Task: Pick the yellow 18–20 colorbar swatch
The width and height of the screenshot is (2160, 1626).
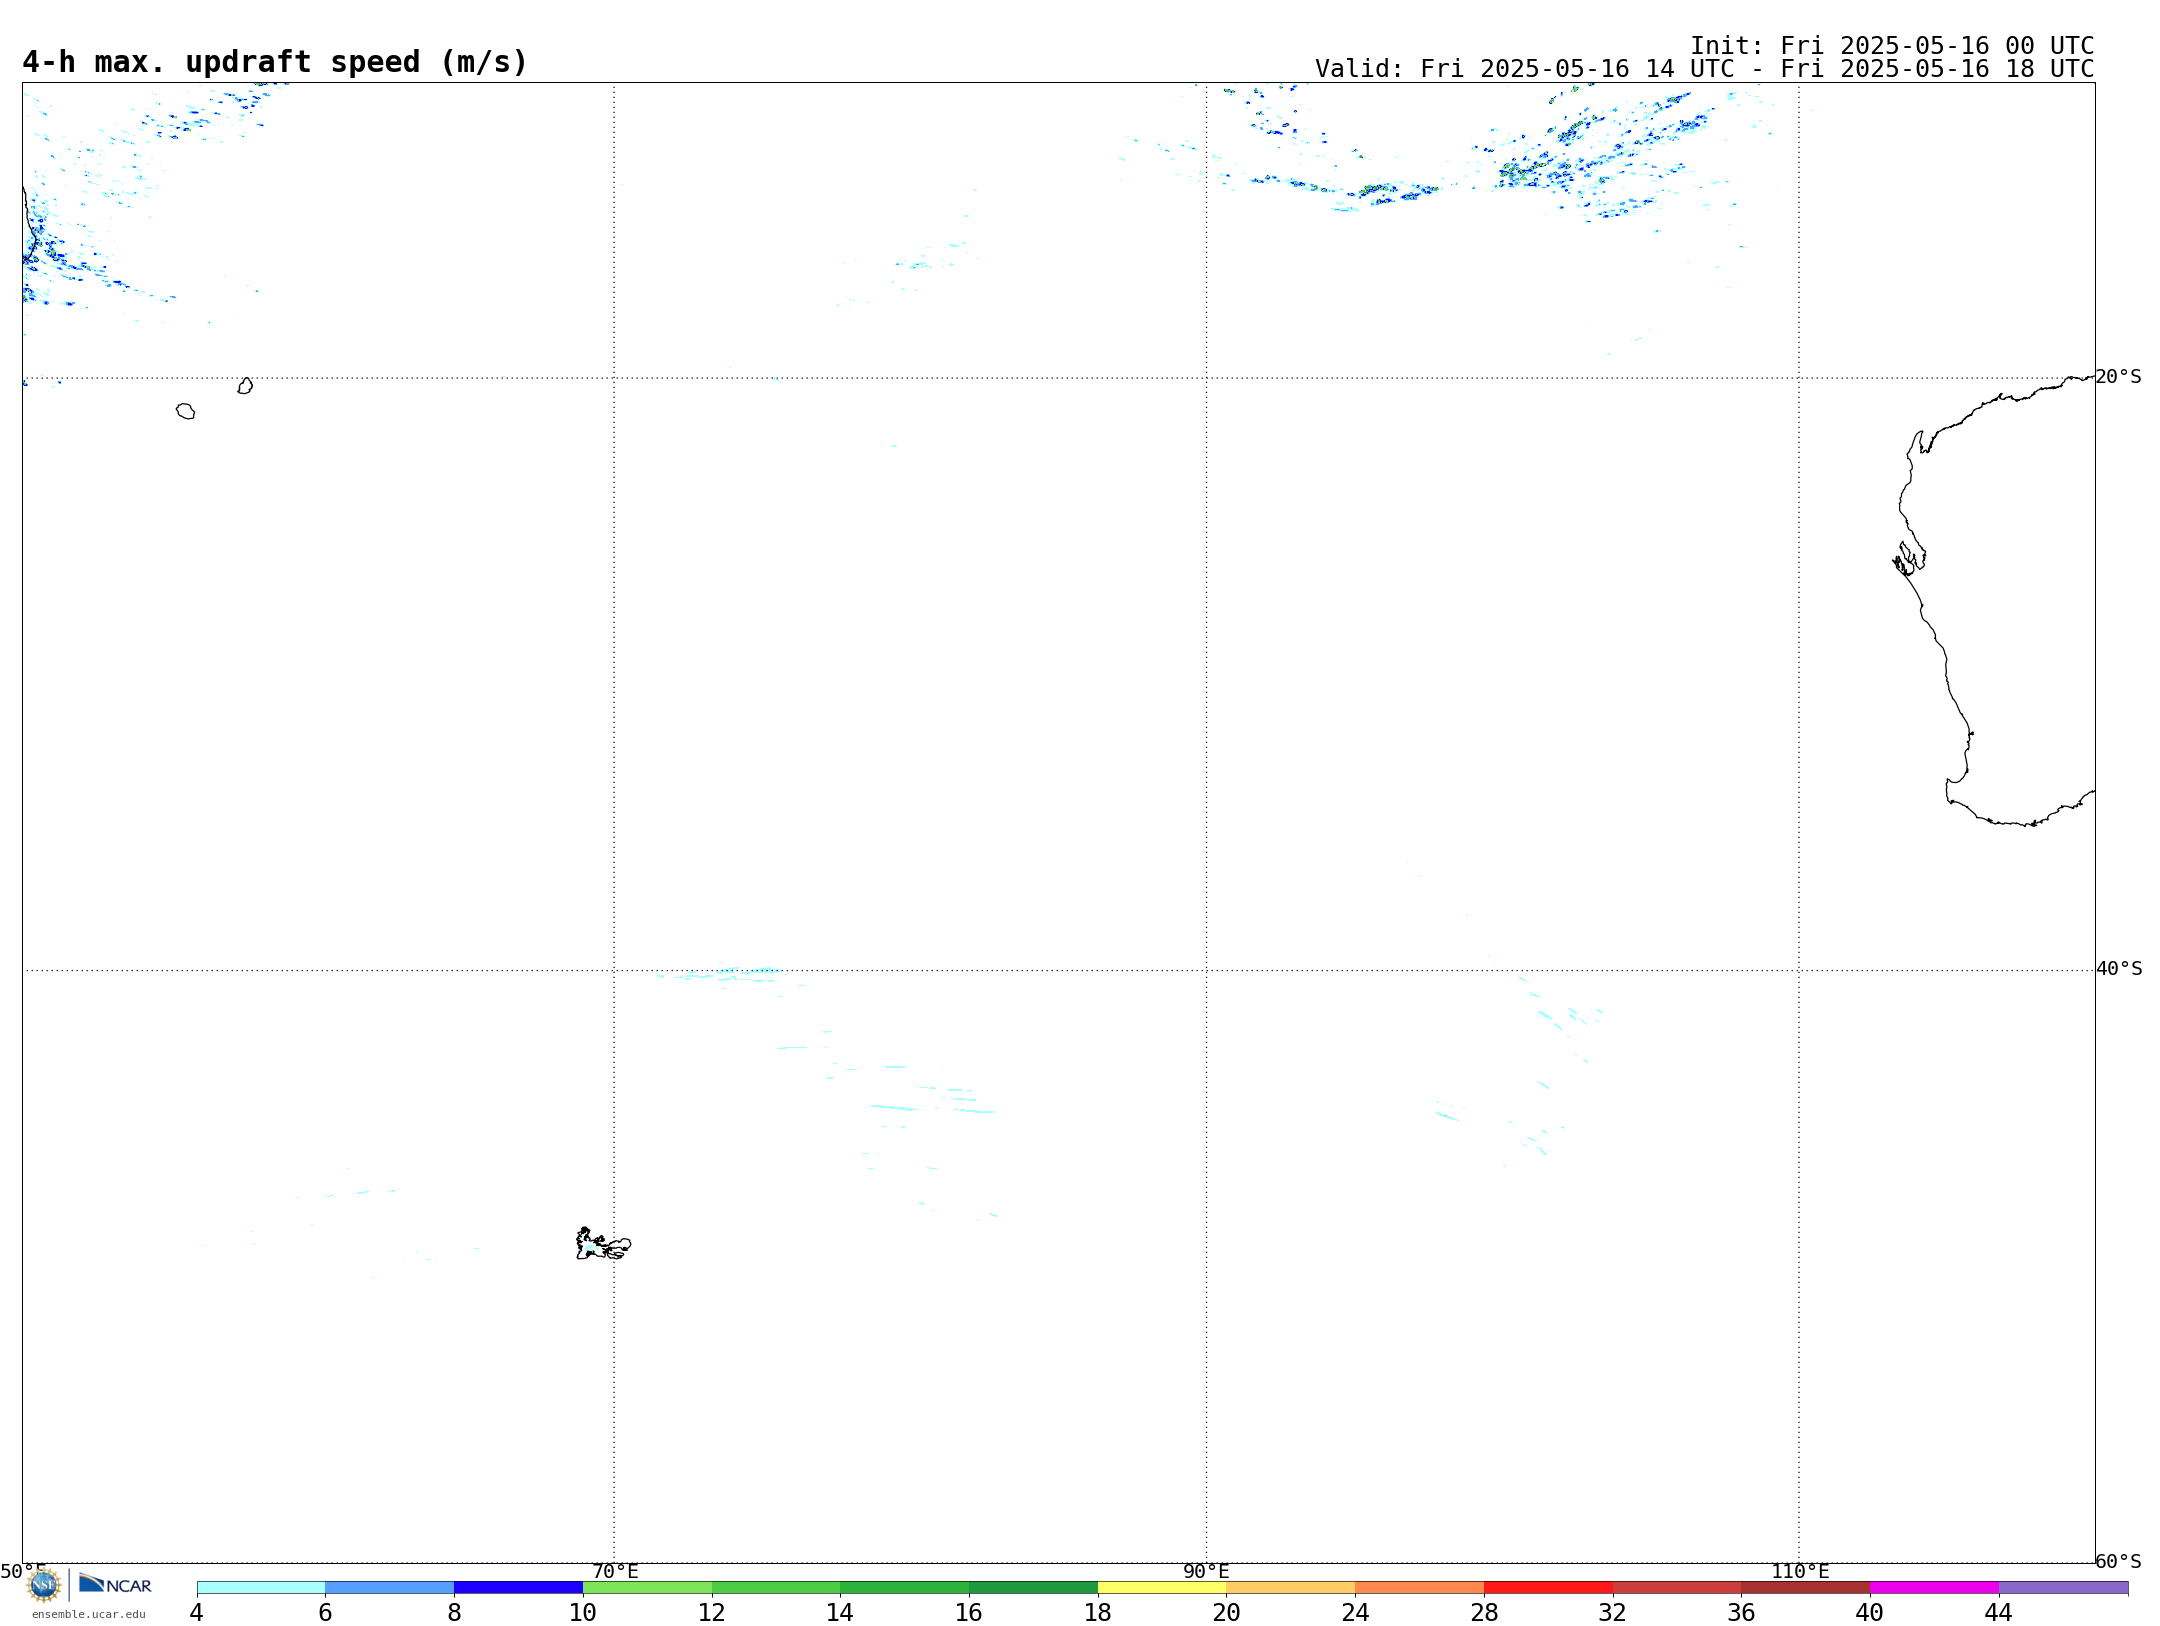Action: coord(1162,1588)
